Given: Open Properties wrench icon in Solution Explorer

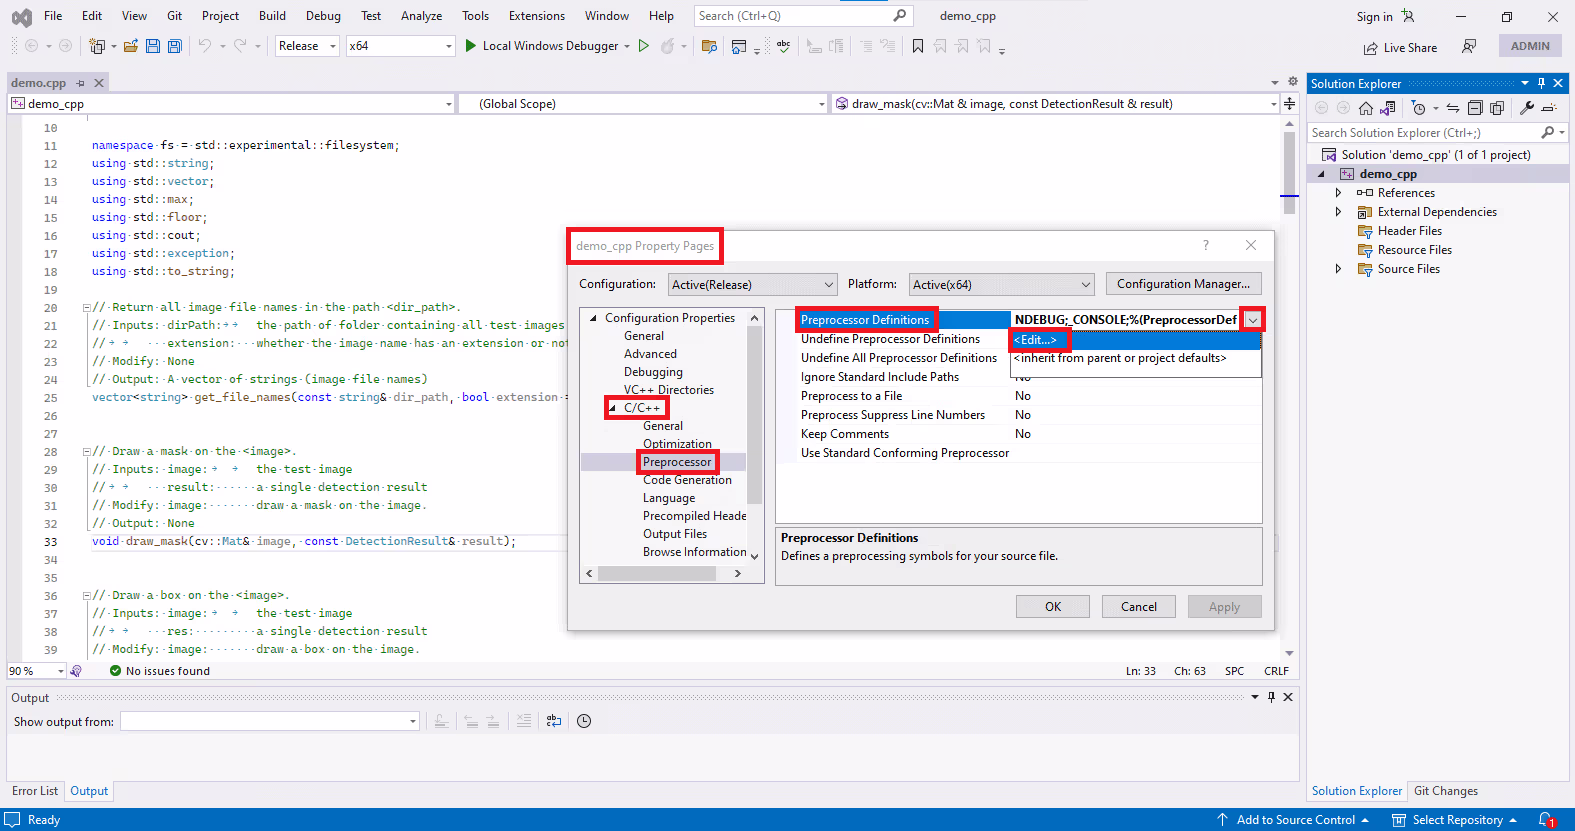Looking at the screenshot, I should click(1527, 108).
